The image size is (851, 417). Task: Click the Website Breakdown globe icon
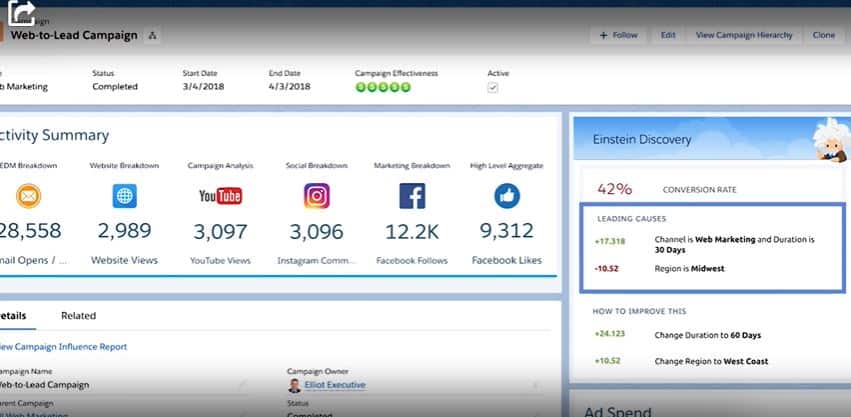[124, 196]
